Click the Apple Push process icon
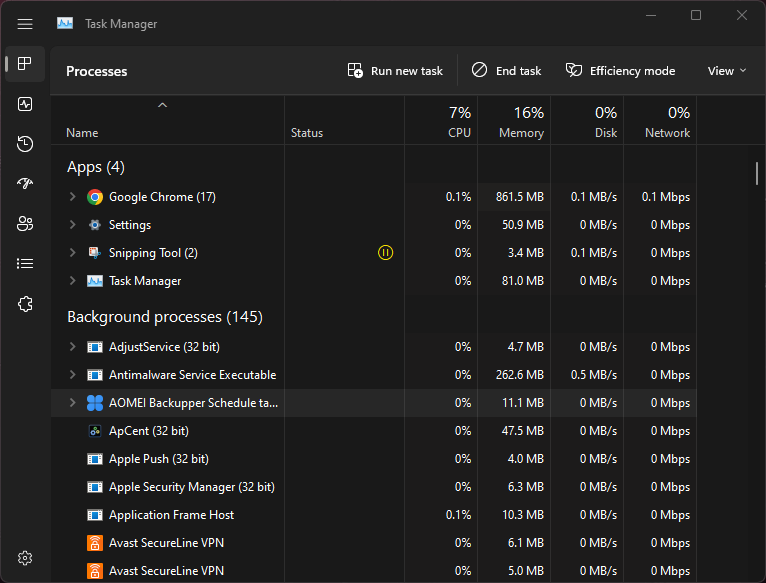Viewport: 766px width, 583px height. [95, 459]
